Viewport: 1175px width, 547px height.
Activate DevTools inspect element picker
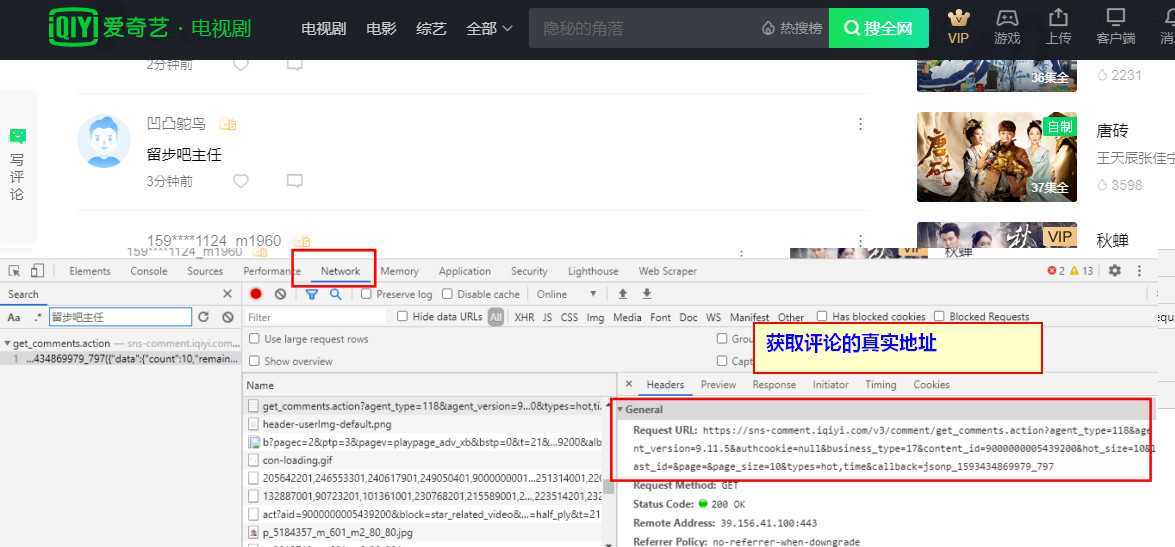pos(14,271)
